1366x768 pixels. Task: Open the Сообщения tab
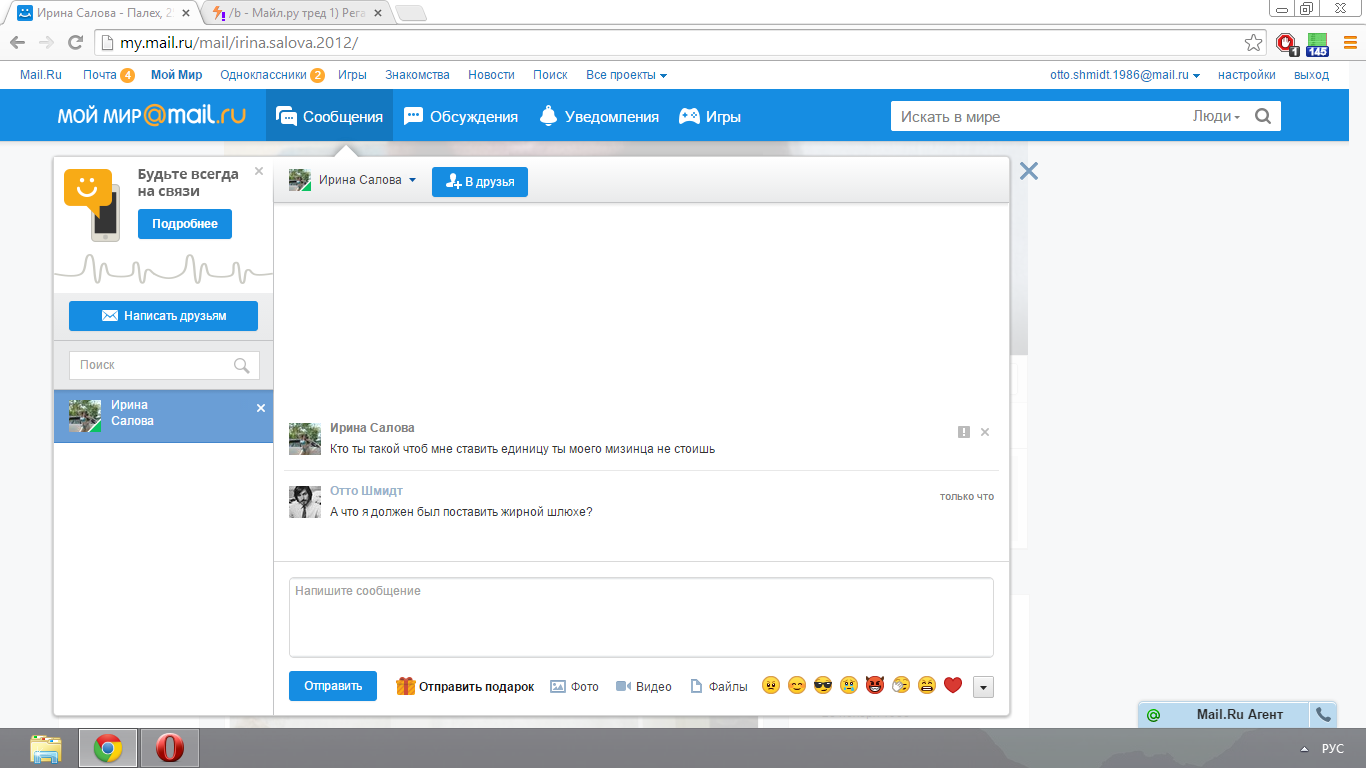pos(329,116)
